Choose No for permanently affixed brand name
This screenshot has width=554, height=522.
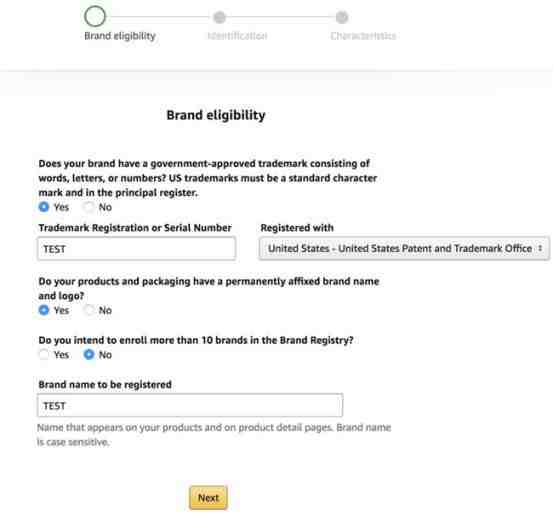[88, 310]
